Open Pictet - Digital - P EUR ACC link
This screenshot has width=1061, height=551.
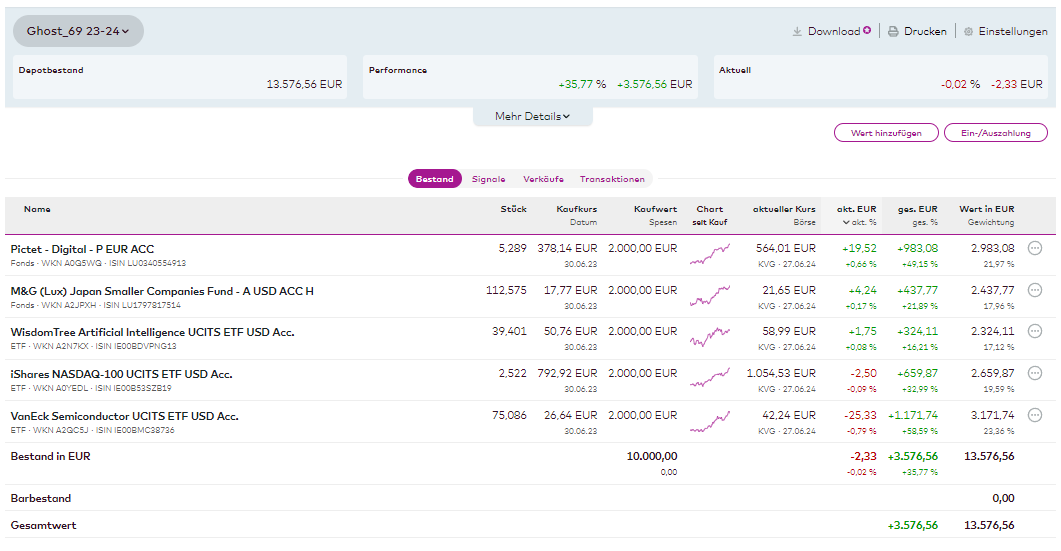(82, 249)
